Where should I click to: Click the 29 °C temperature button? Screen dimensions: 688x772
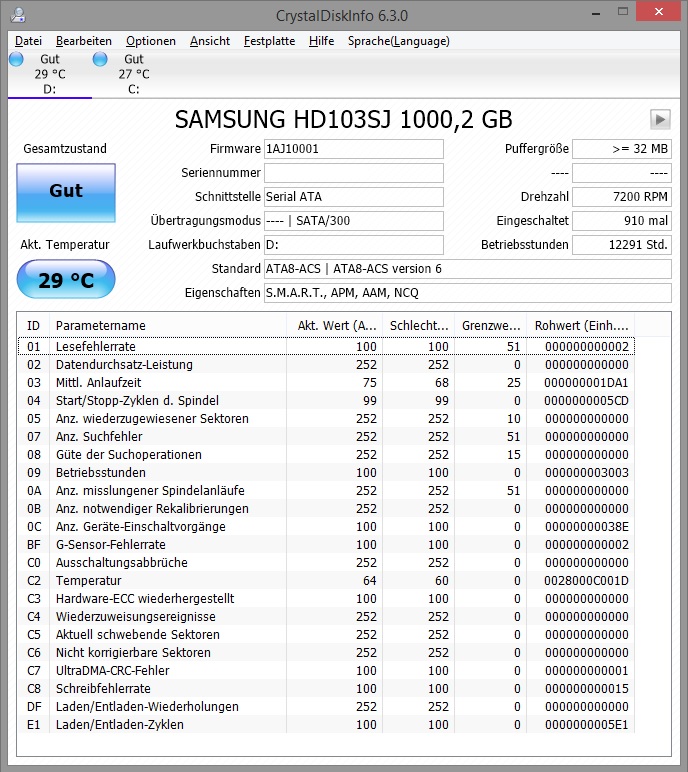pyautogui.click(x=66, y=280)
